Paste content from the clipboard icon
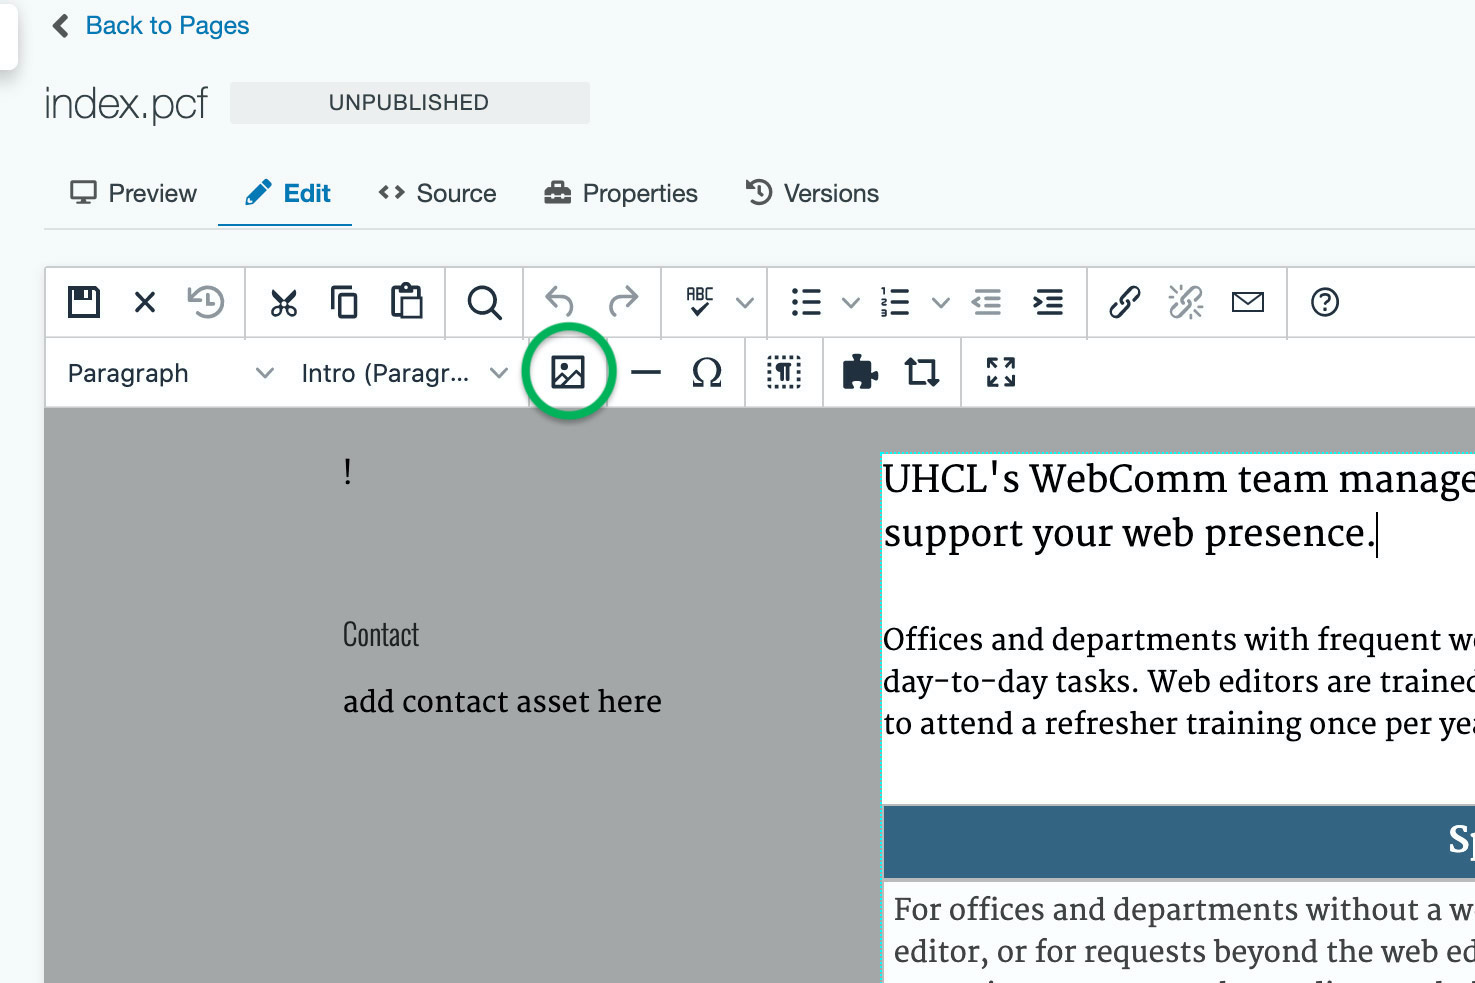 coord(407,302)
